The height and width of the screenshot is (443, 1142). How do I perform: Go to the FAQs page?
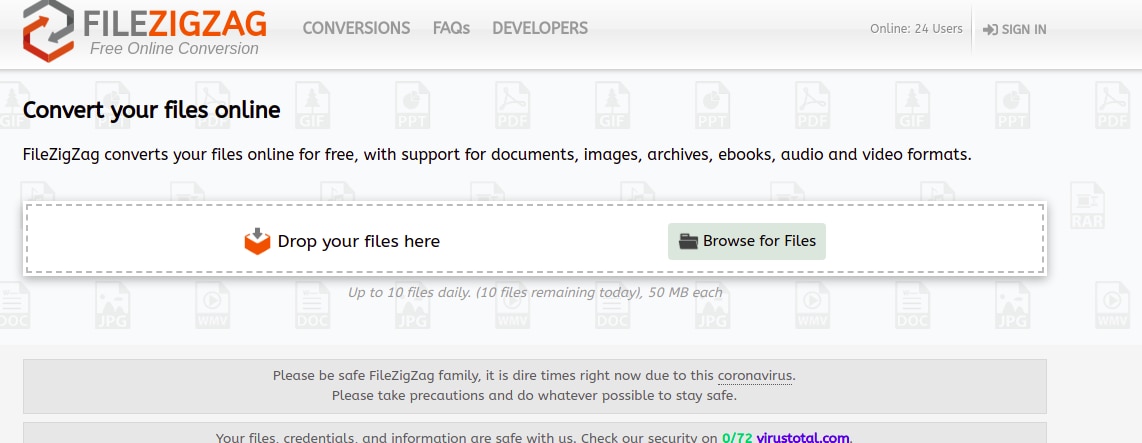tap(451, 28)
